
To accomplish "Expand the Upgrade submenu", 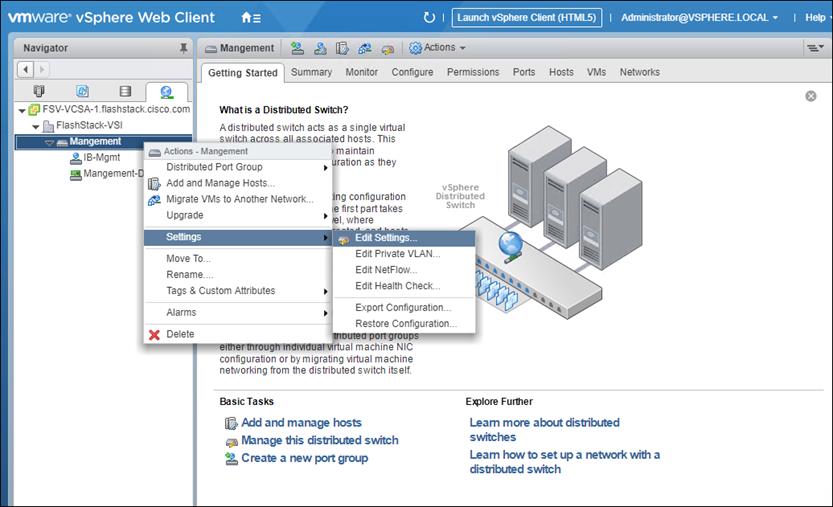I will (237, 215).
